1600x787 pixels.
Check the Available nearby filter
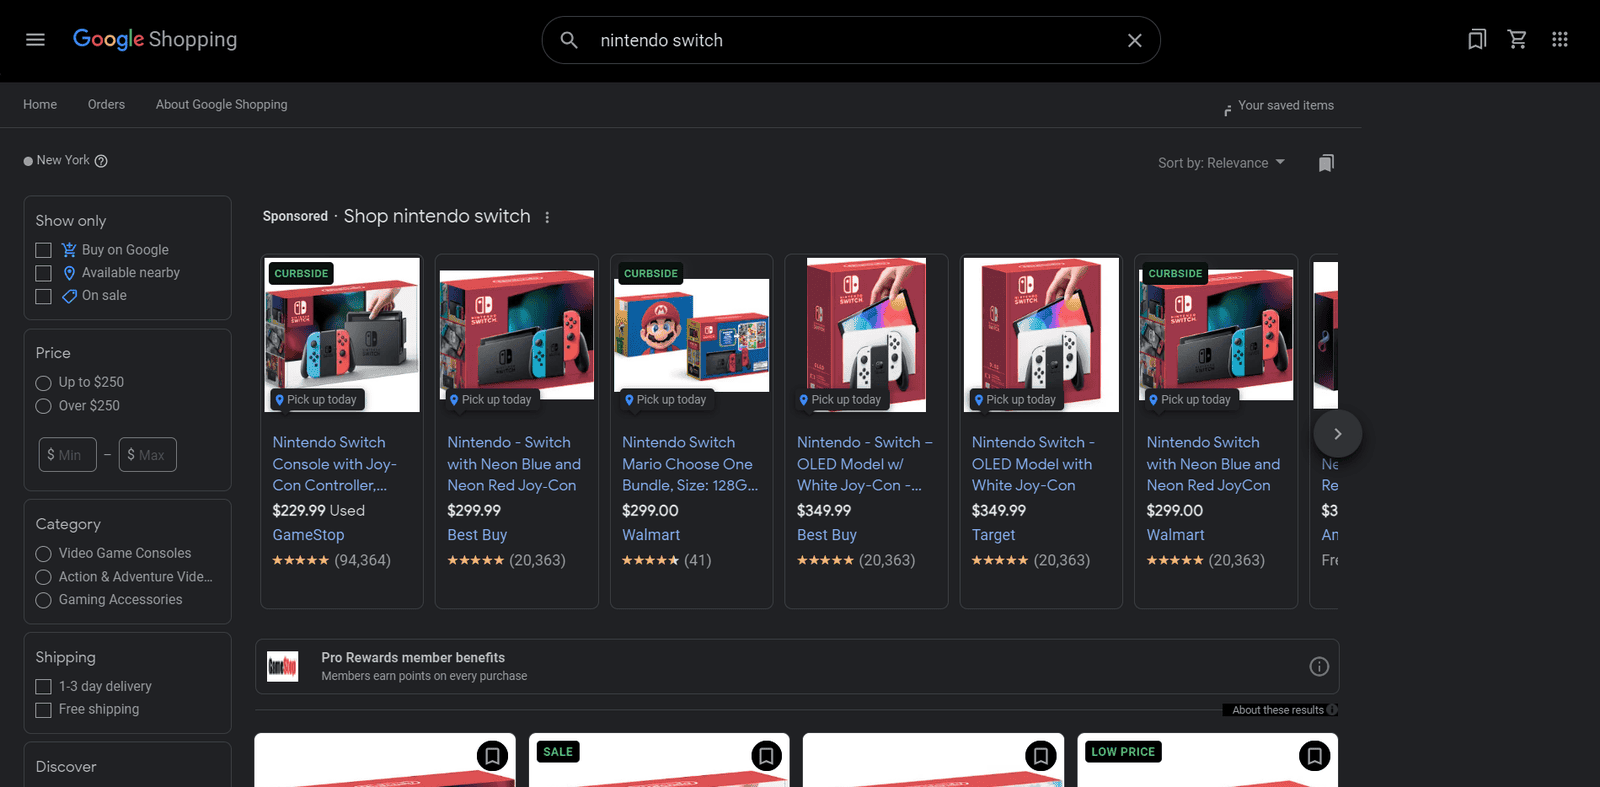[x=43, y=273]
